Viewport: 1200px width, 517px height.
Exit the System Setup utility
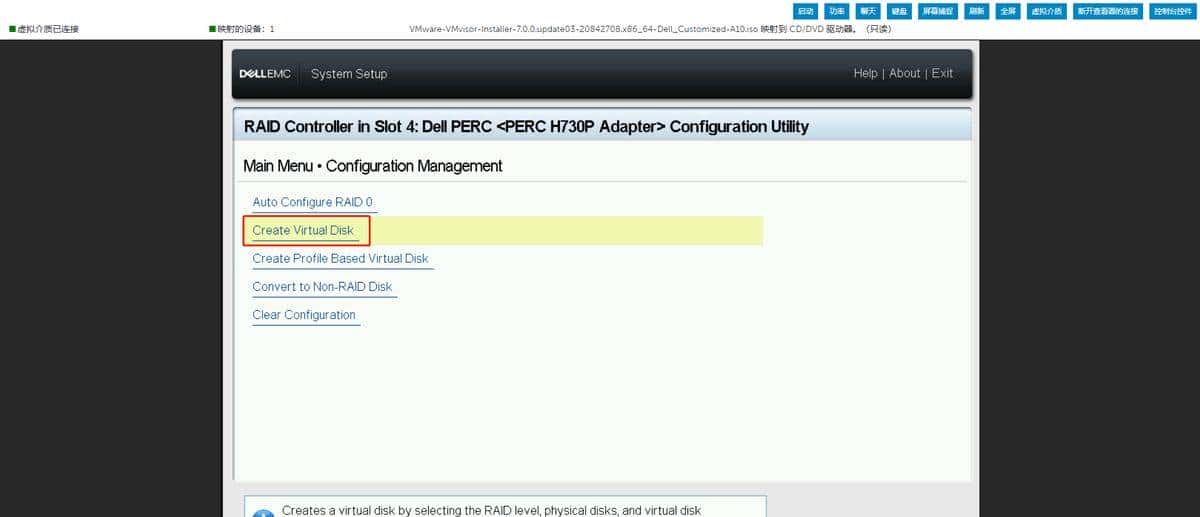tap(942, 74)
